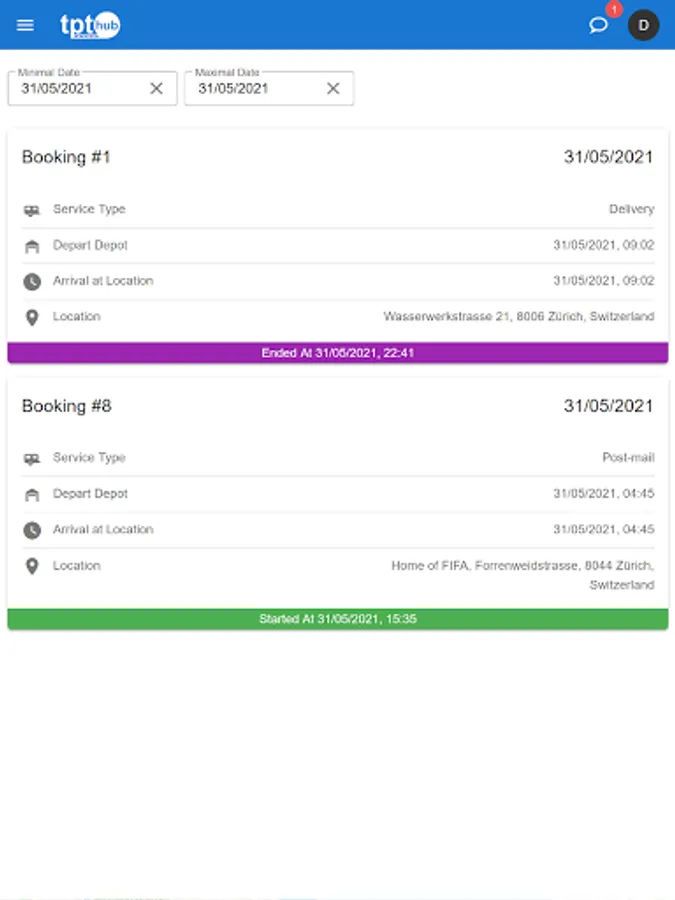Open the Booking #8 card title
This screenshot has height=900, width=675.
pyautogui.click(x=66, y=406)
